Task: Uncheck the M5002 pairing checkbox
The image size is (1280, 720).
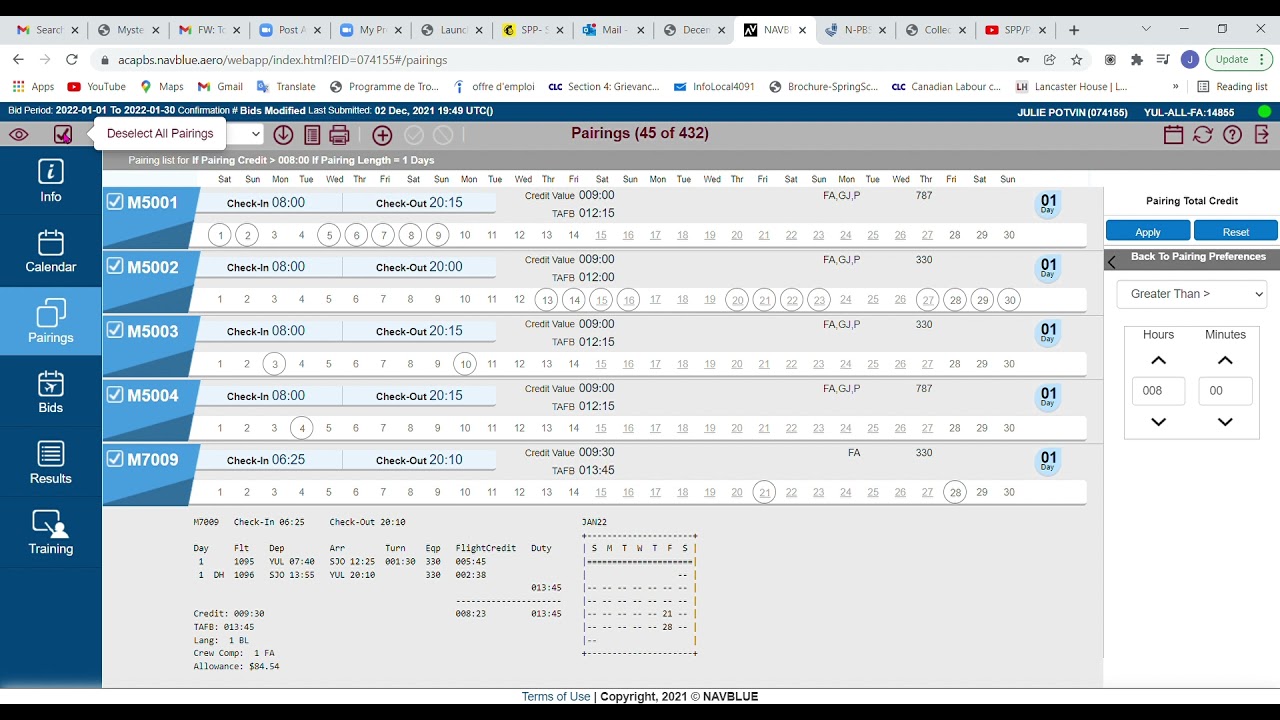Action: (x=115, y=266)
